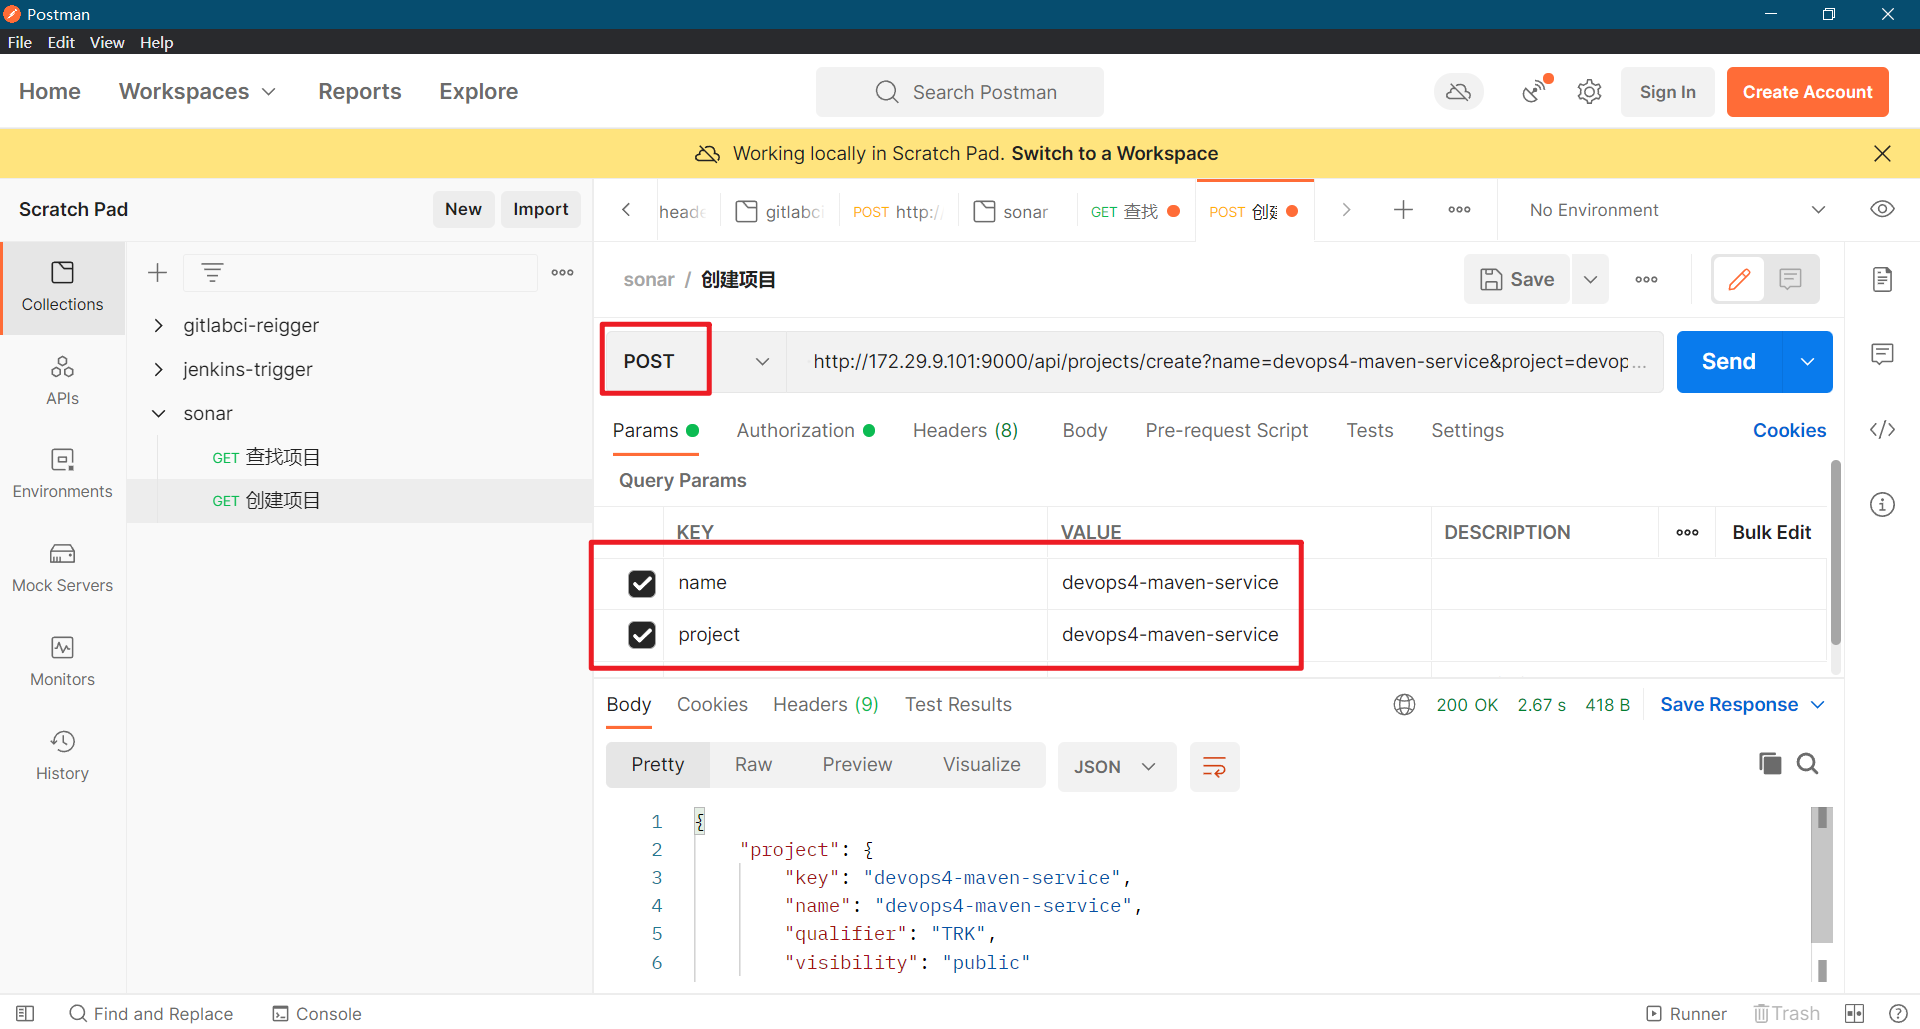Screen dimensions: 1920x1029
Task: Open the Save options dropdown arrow
Action: tap(1590, 279)
